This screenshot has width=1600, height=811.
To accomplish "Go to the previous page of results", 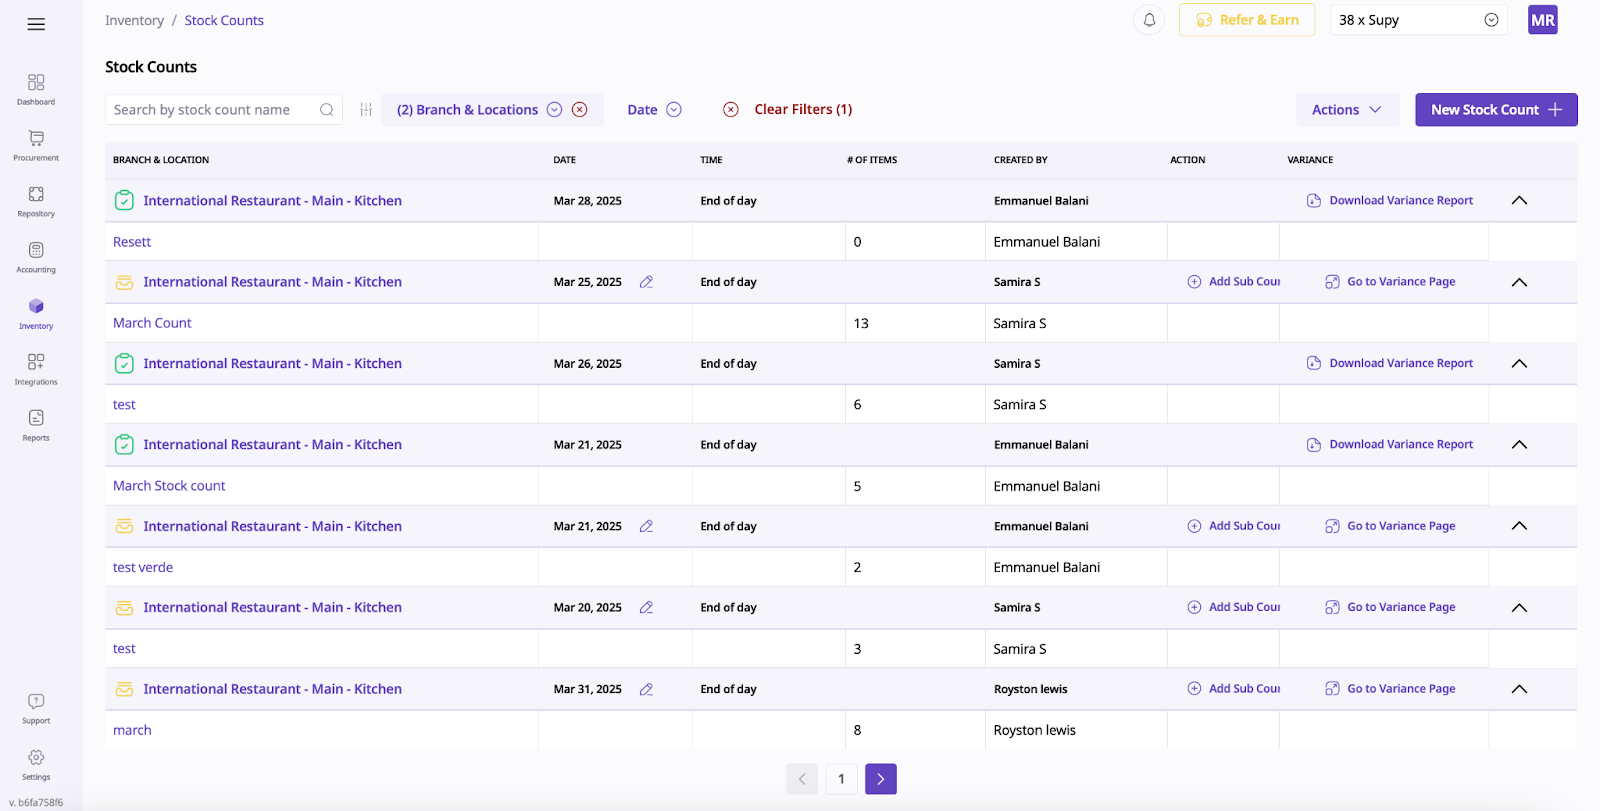I will pyautogui.click(x=802, y=779).
